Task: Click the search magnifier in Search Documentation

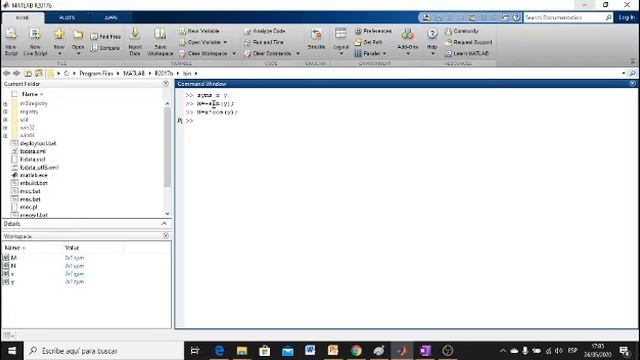Action: click(x=608, y=18)
